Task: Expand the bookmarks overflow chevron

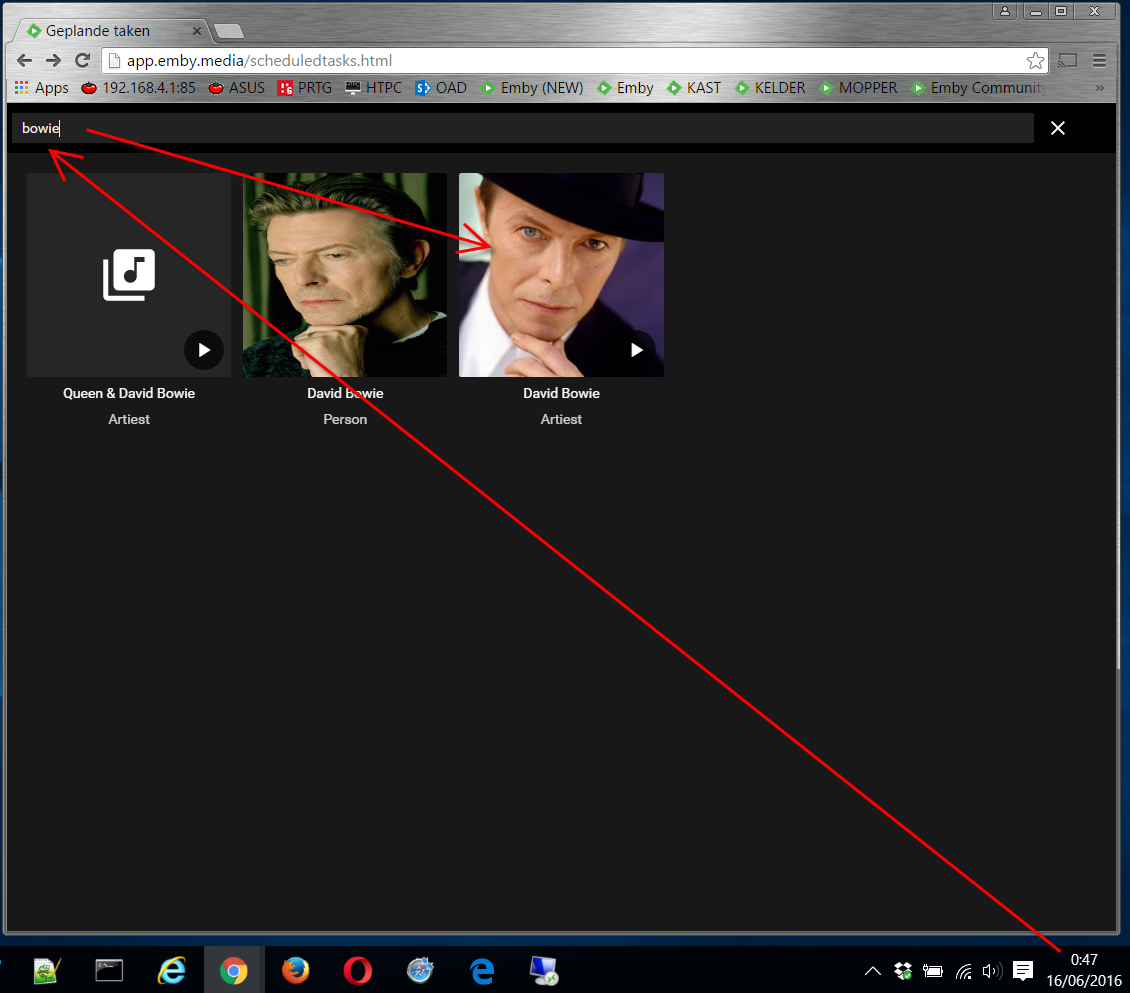Action: point(1100,88)
